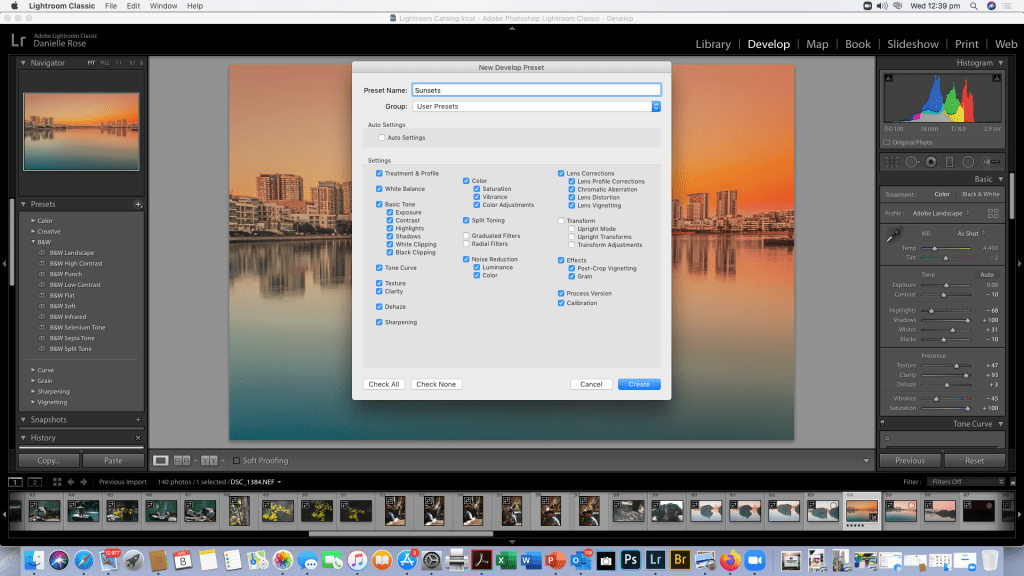Switch to the Library module

[713, 44]
